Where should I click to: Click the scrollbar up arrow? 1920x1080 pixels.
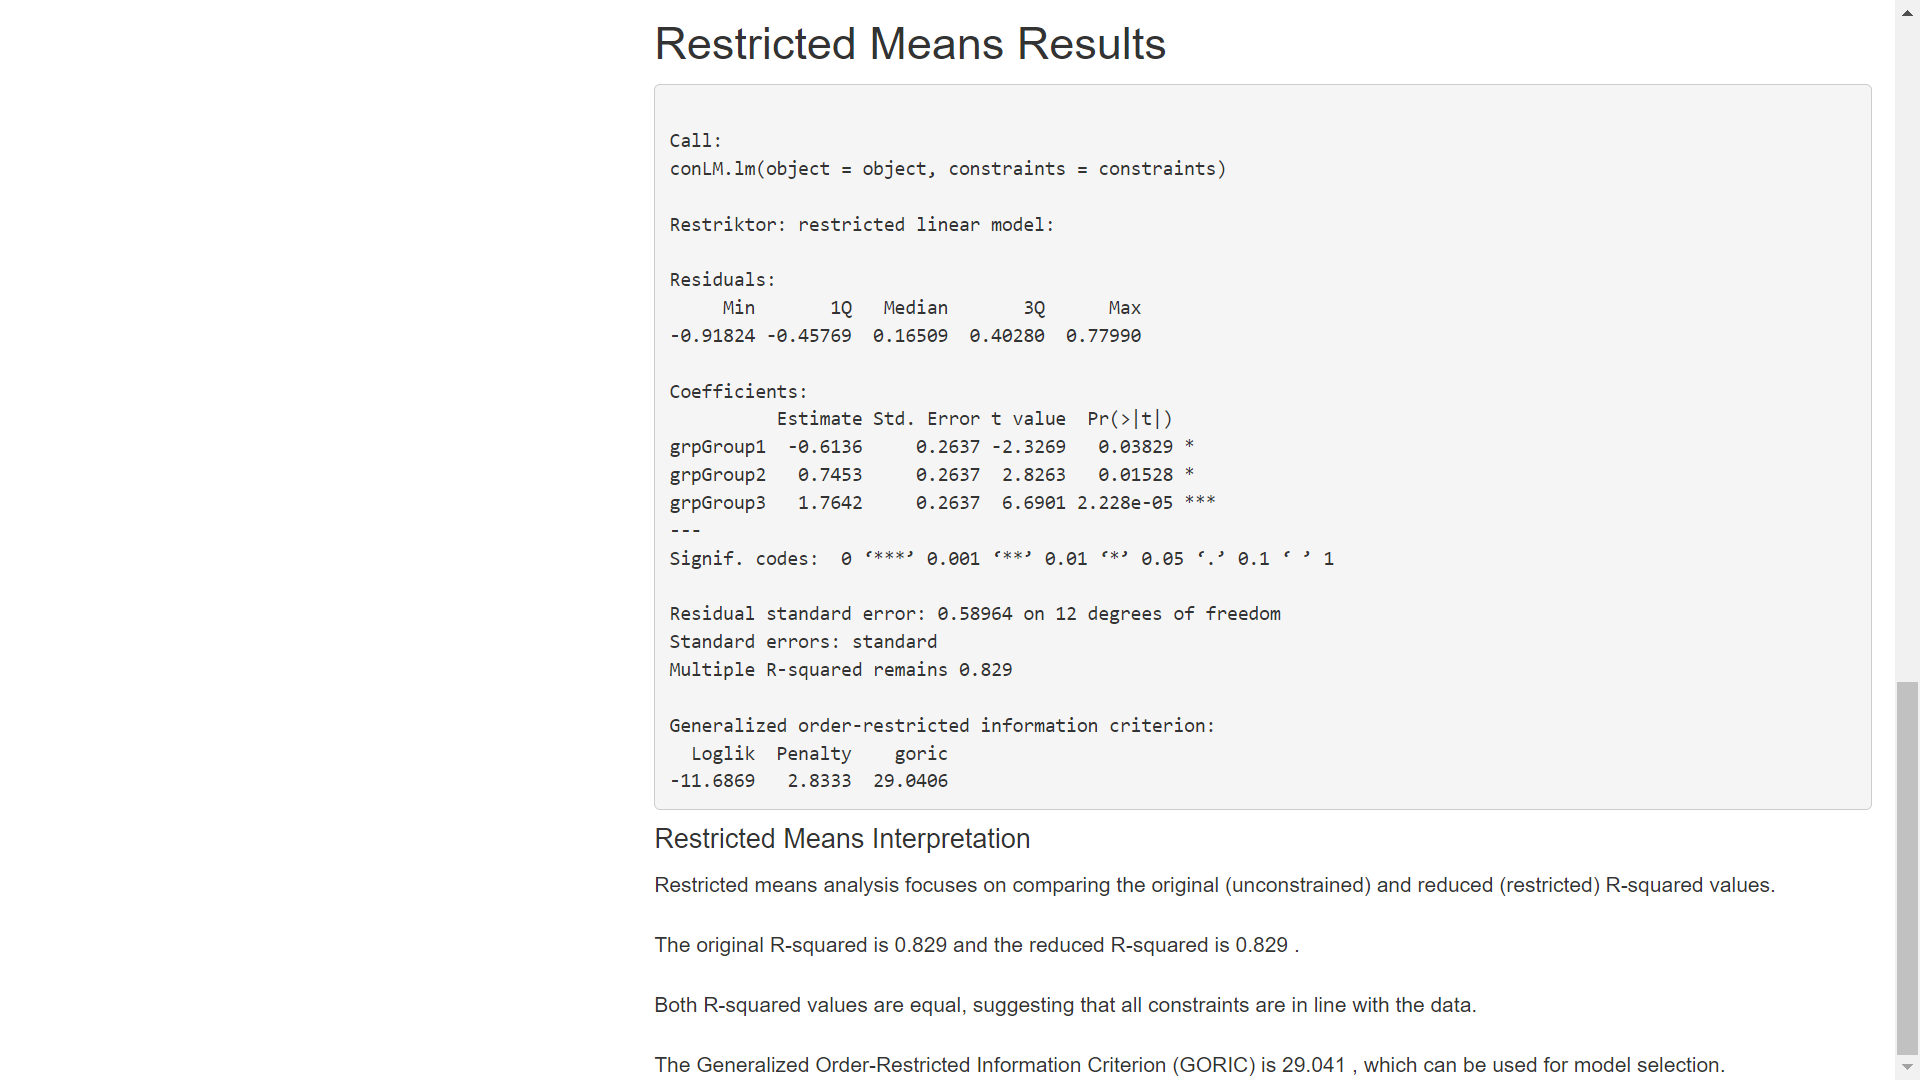(1907, 11)
